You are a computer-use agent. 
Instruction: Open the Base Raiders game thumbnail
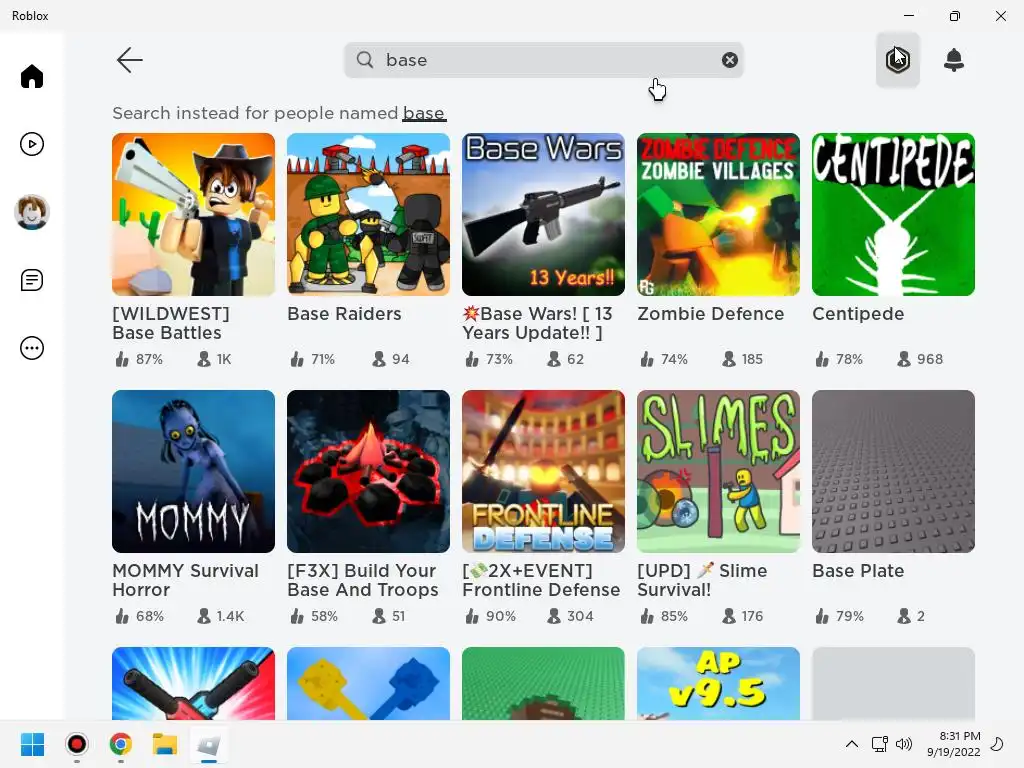click(368, 214)
